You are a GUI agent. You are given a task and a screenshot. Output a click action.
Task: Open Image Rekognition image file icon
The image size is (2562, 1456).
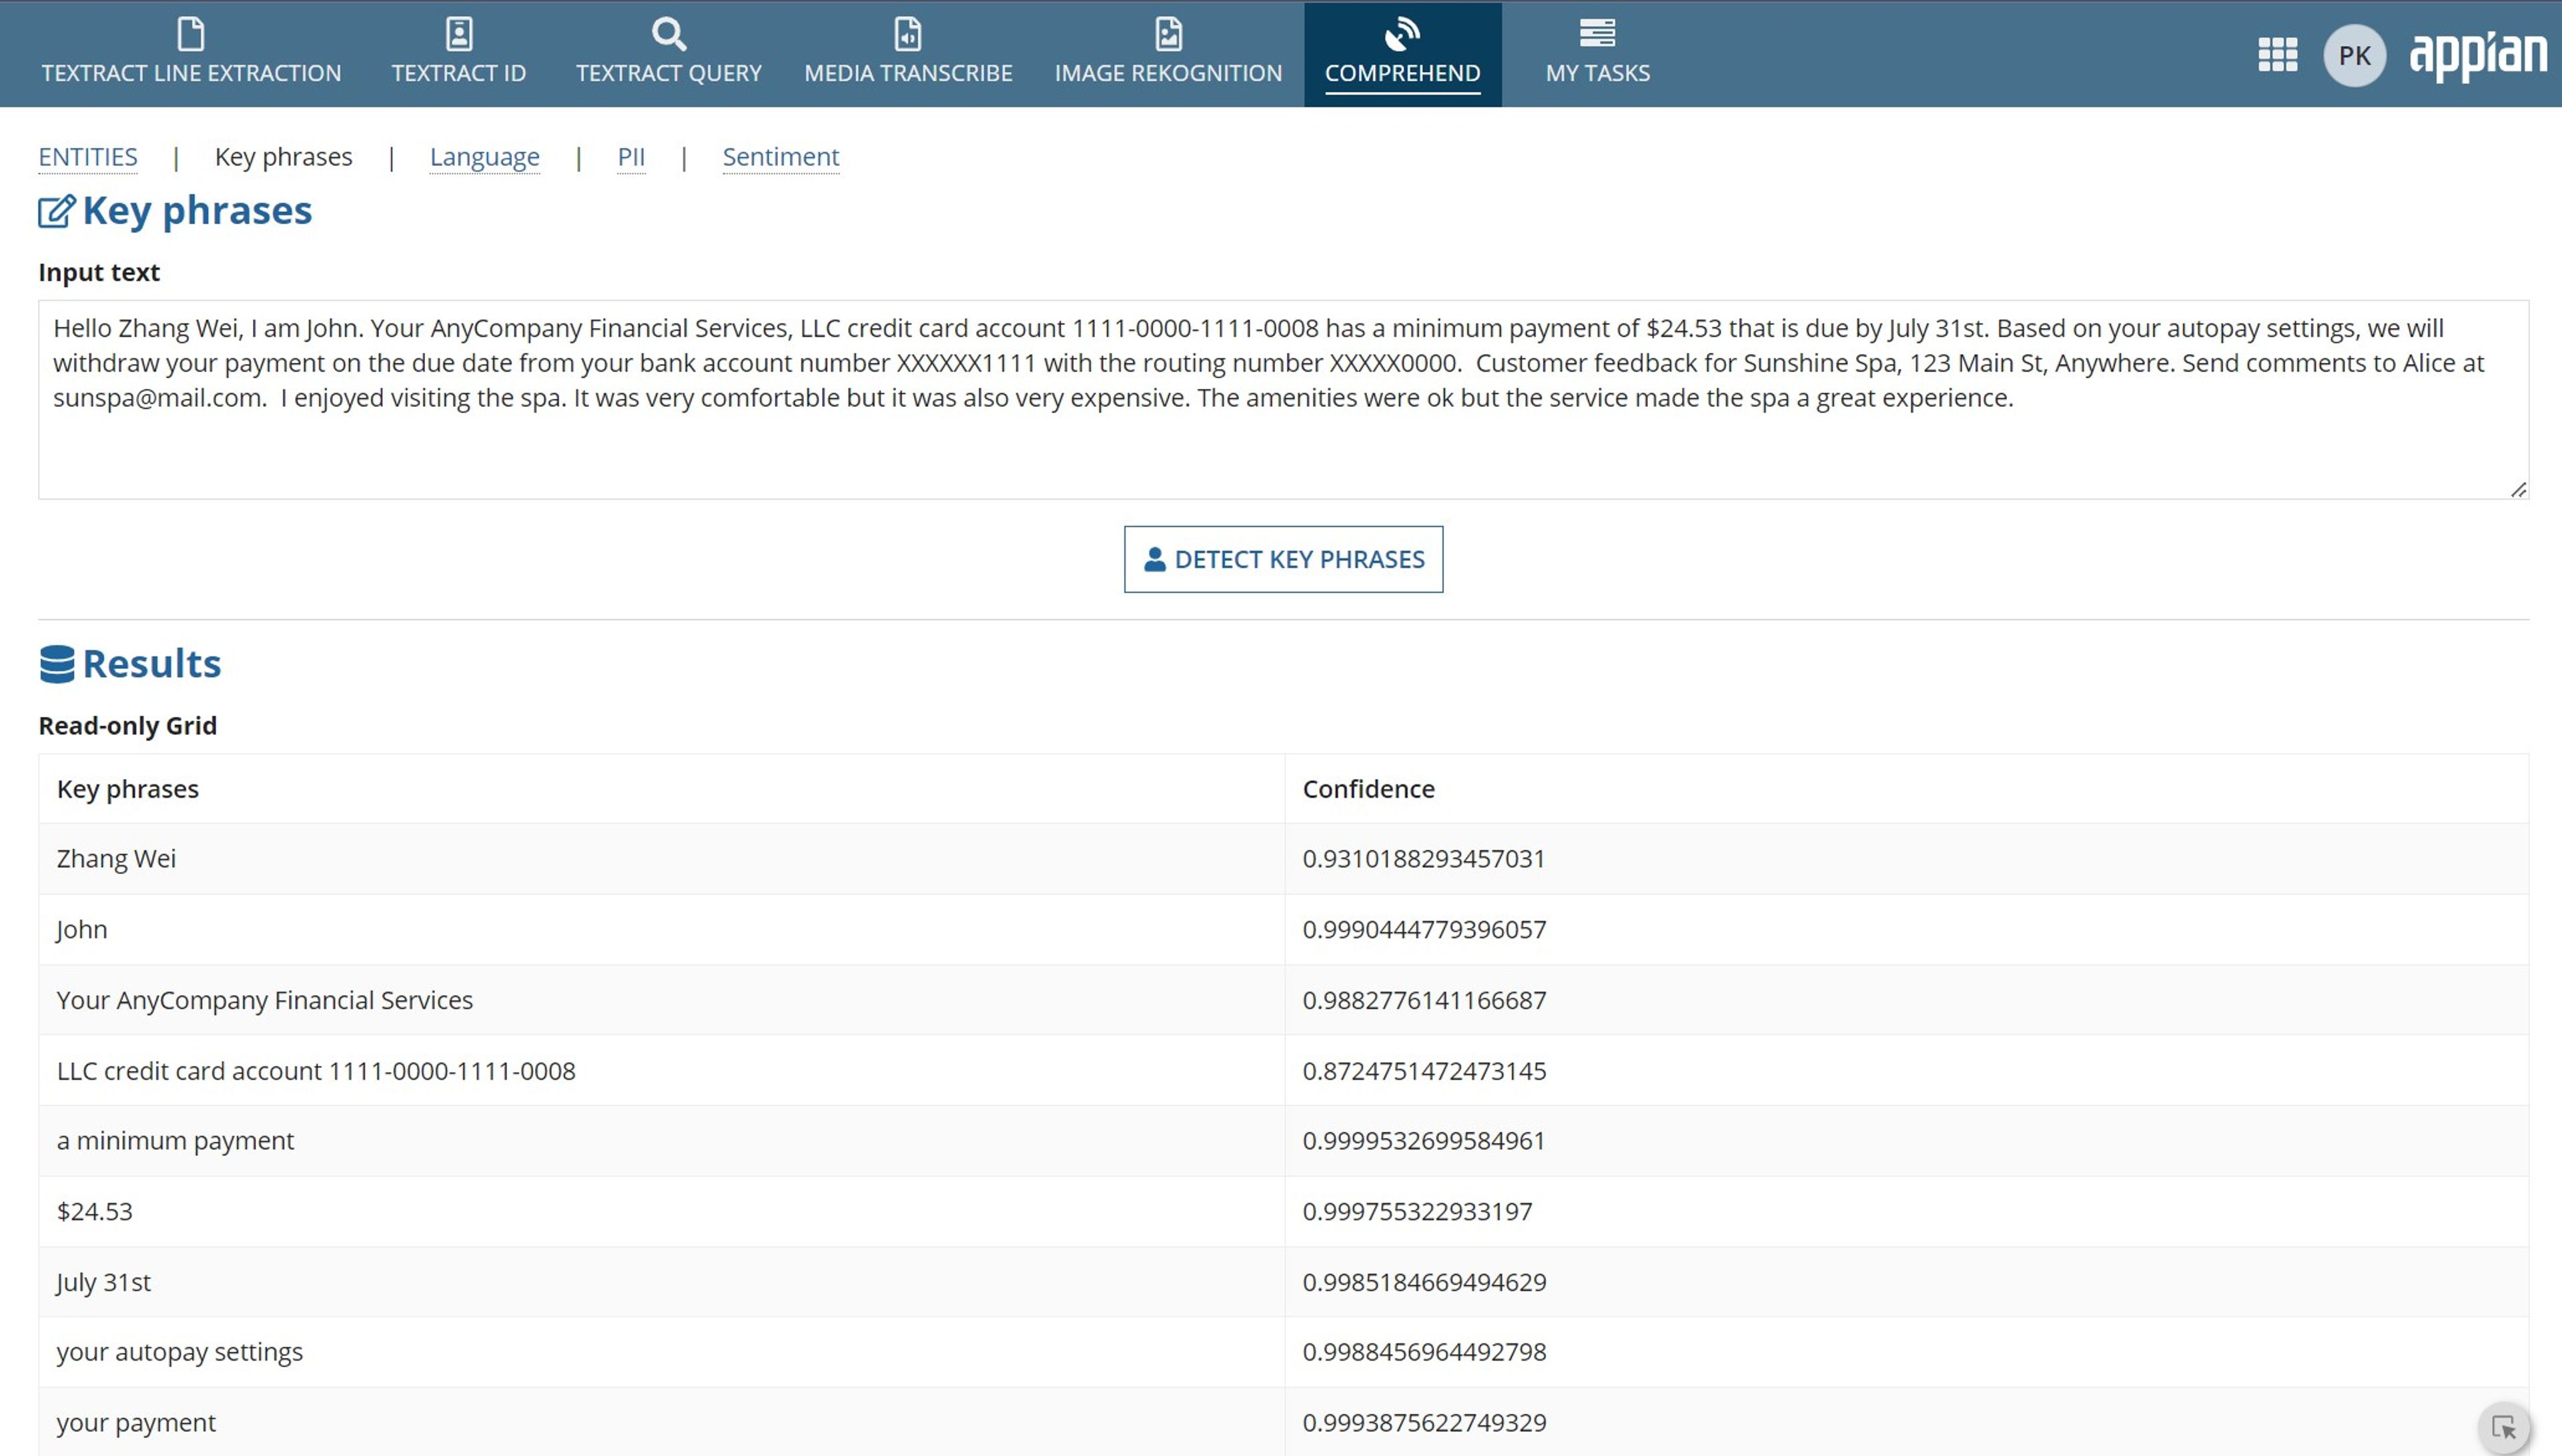1168,34
